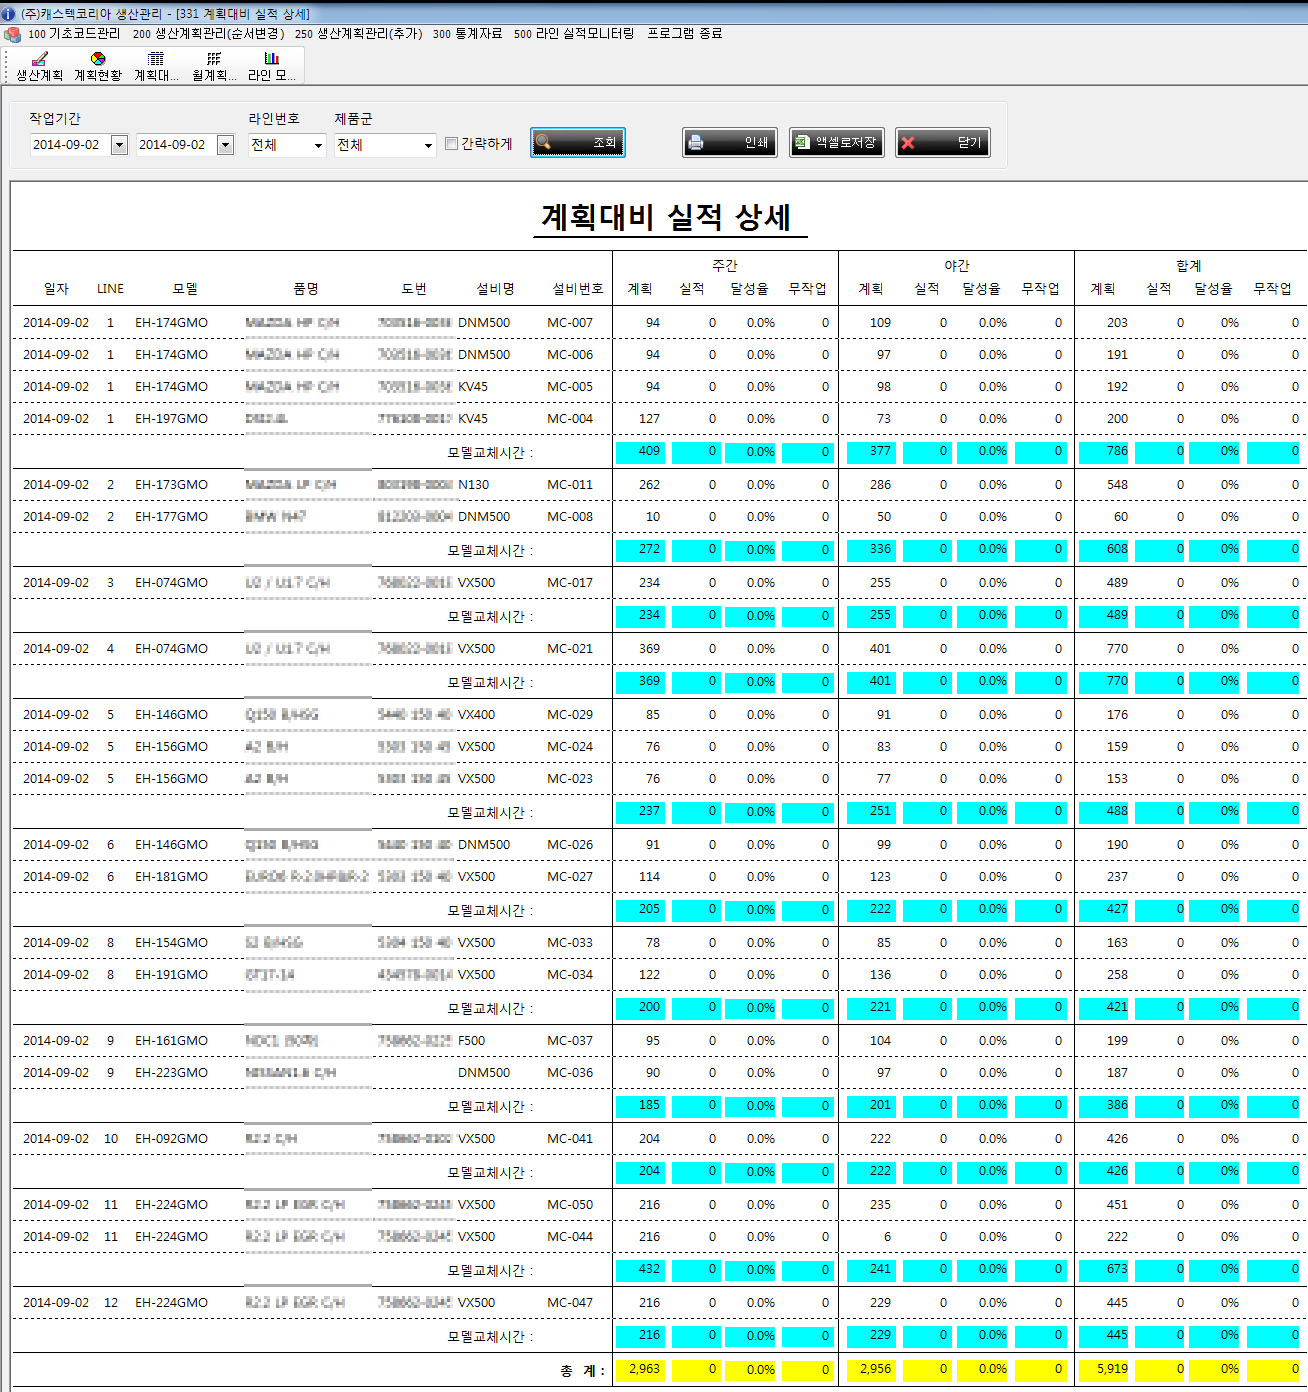Click the 계획대비 실적 상세 report title
The width and height of the screenshot is (1308, 1392).
tap(667, 217)
